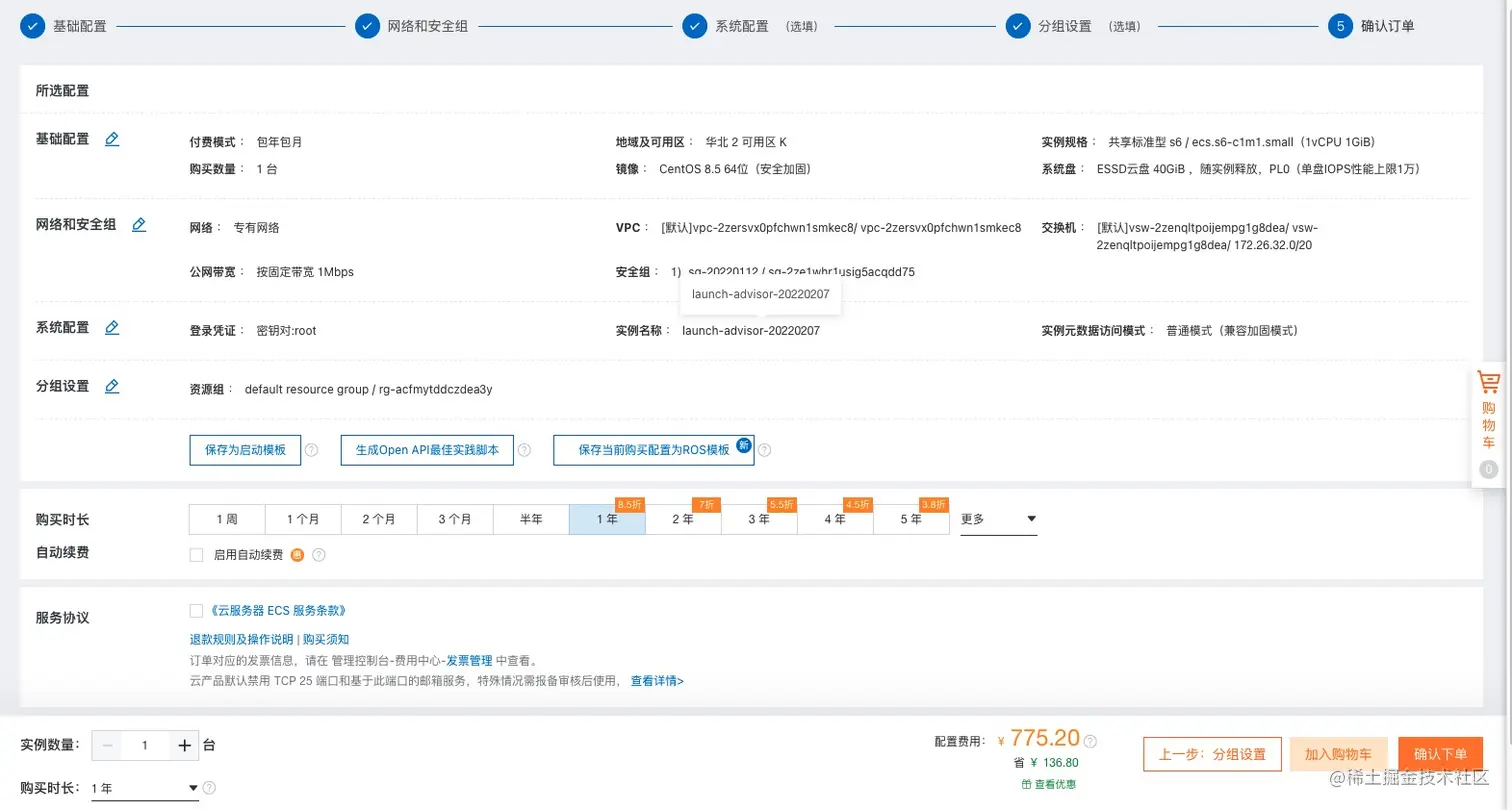Image resolution: width=1512 pixels, height=810 pixels.
Task: Click the 新 badge on ROS模板 button
Action: click(x=743, y=444)
